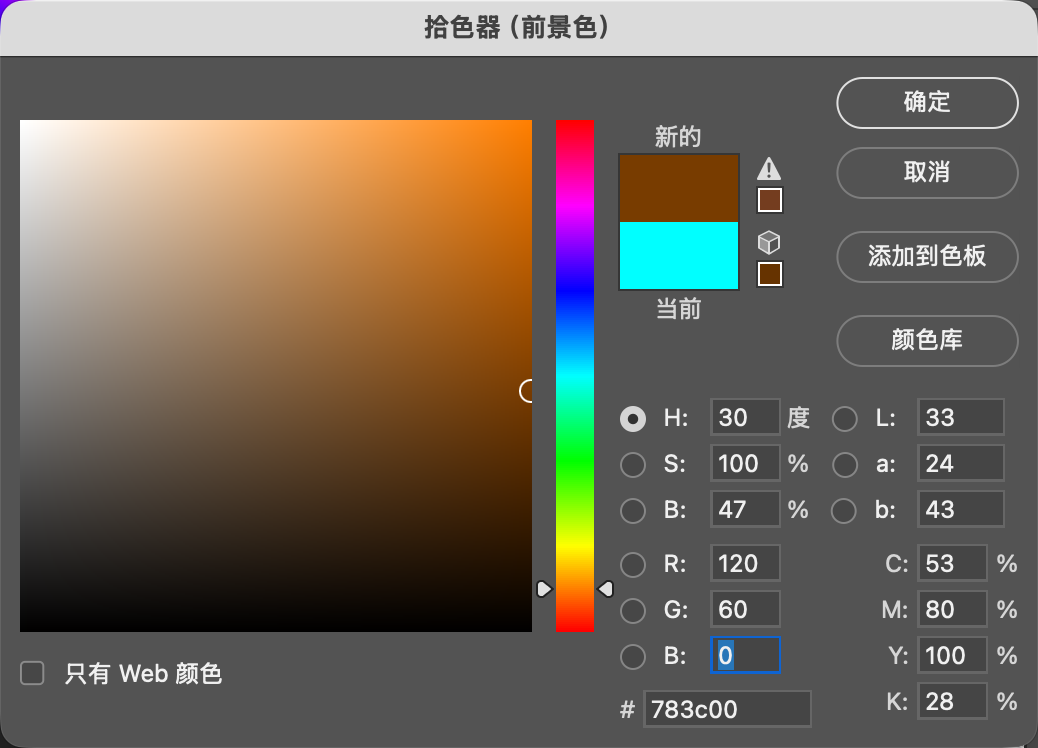1038x748 pixels.
Task: Click the H hue value field
Action: pyautogui.click(x=745, y=418)
